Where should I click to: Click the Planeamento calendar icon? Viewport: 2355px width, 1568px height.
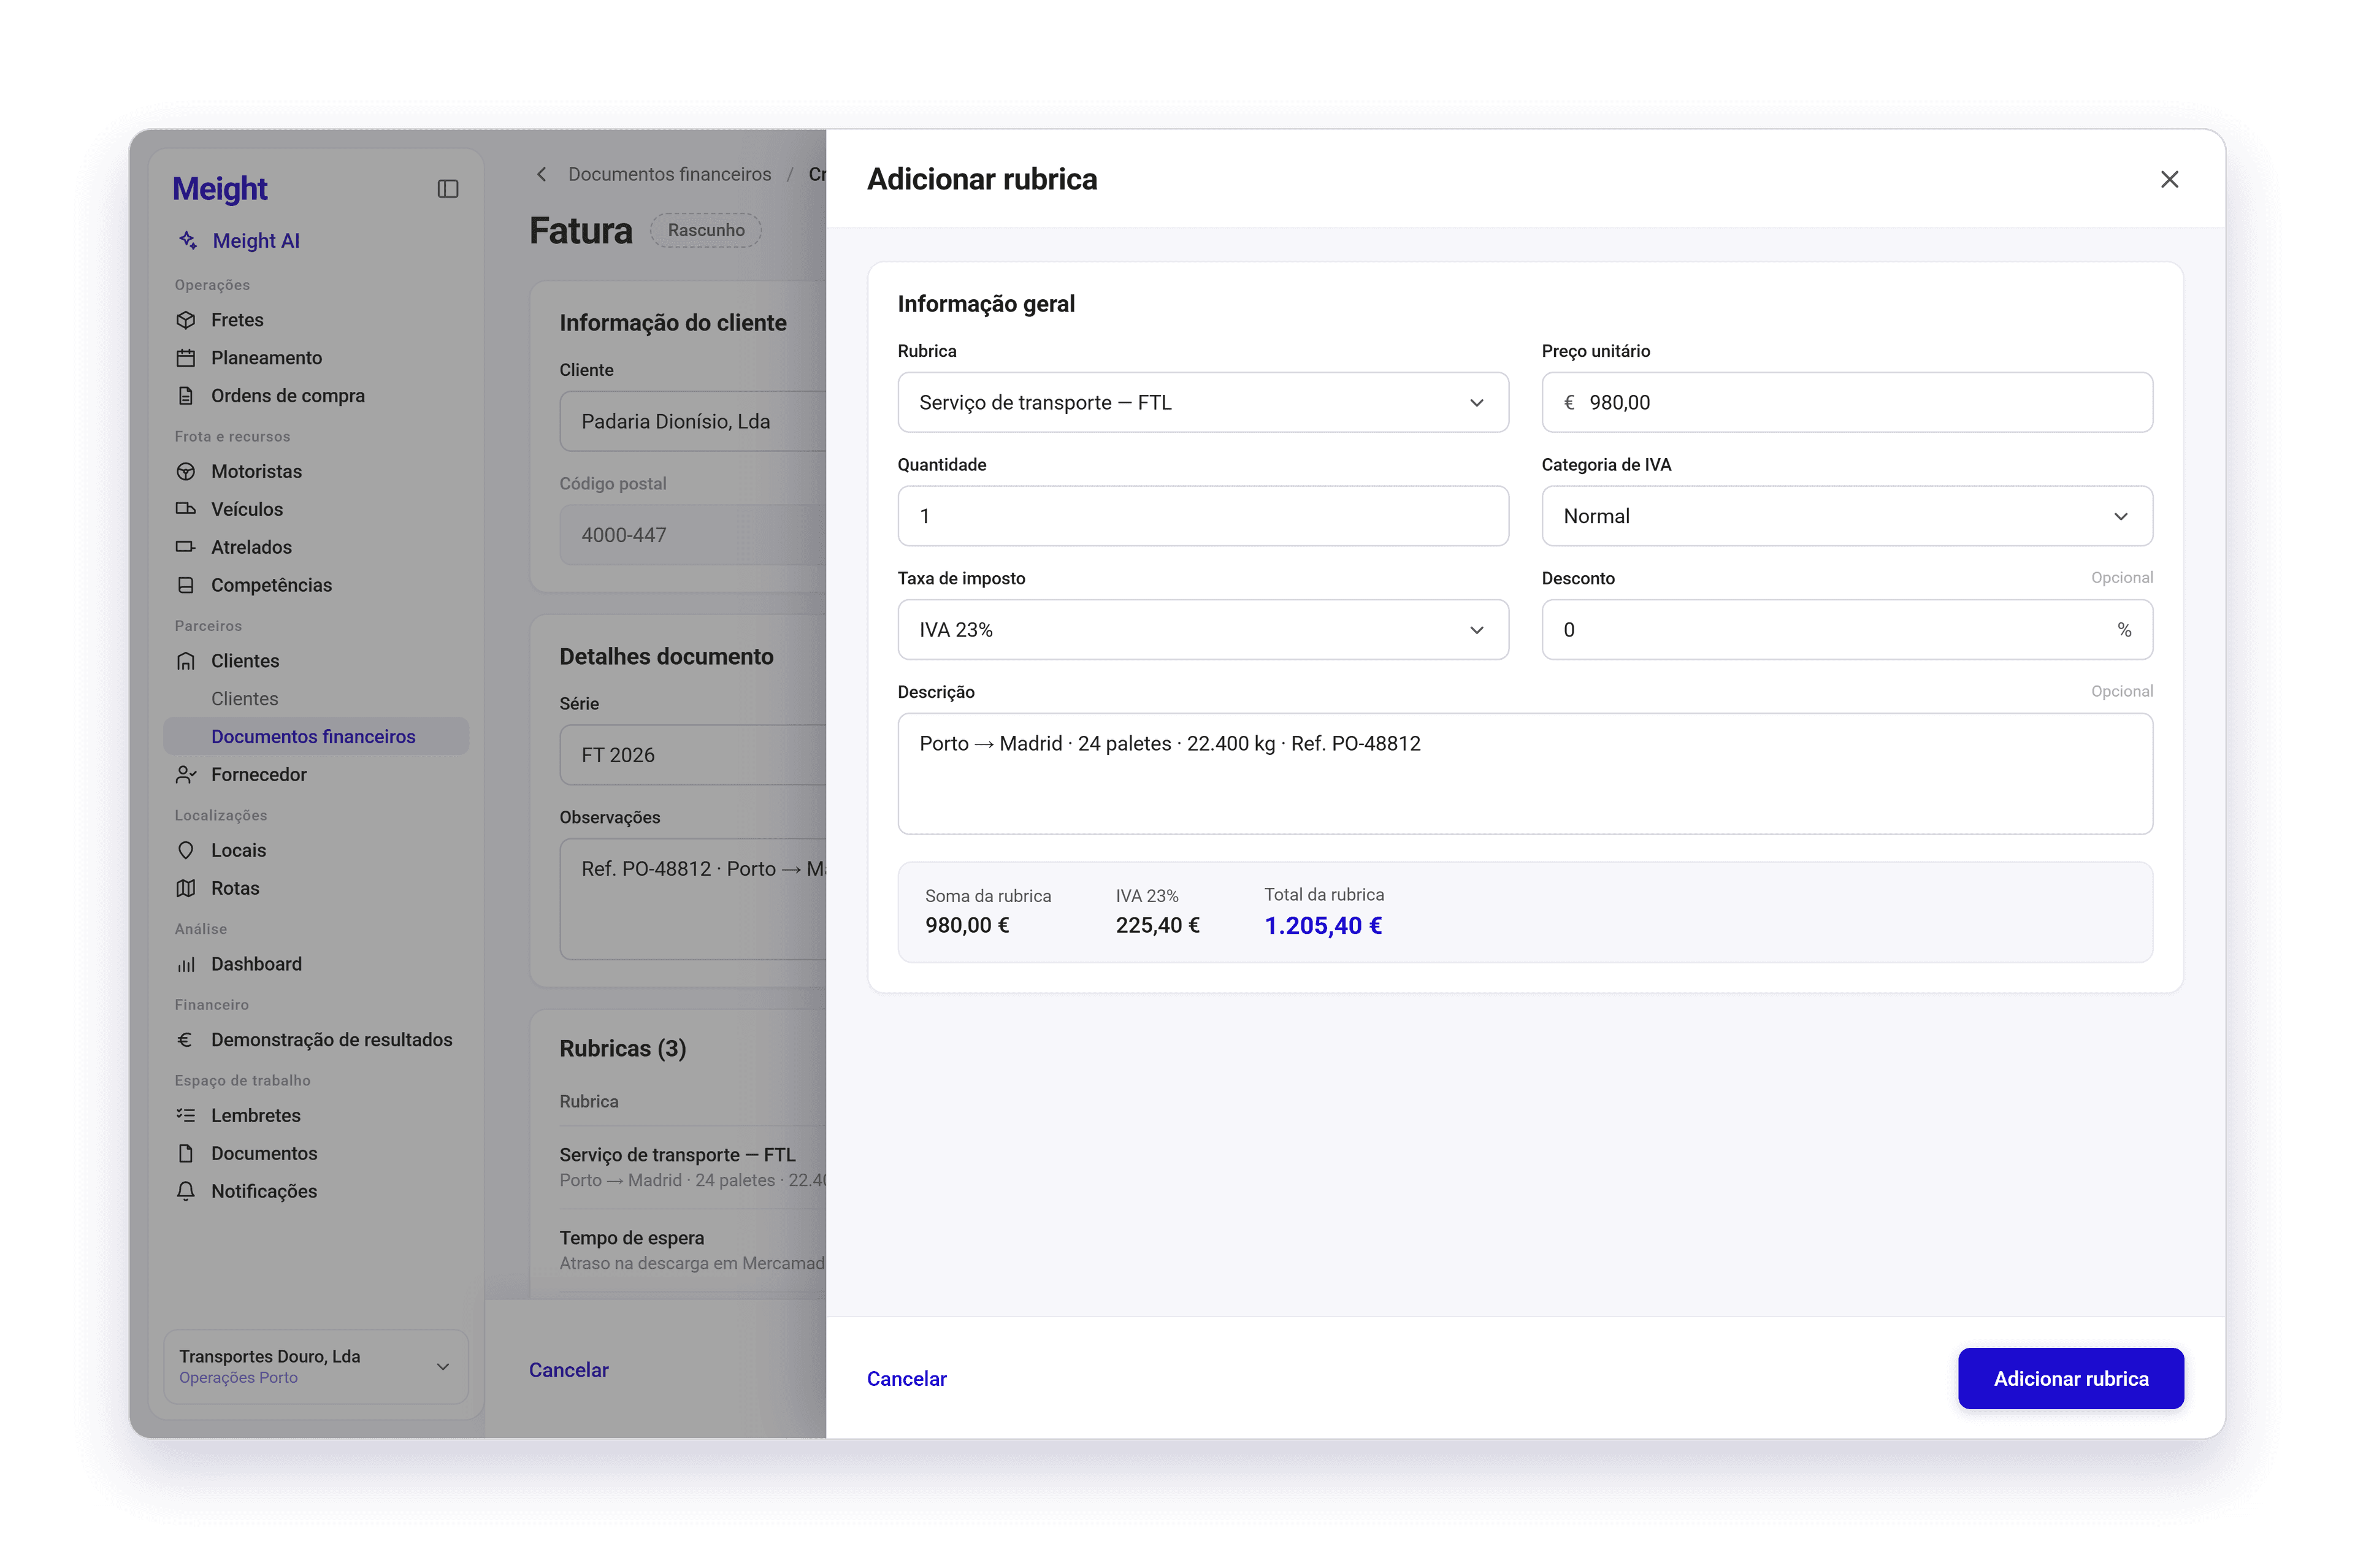point(186,358)
